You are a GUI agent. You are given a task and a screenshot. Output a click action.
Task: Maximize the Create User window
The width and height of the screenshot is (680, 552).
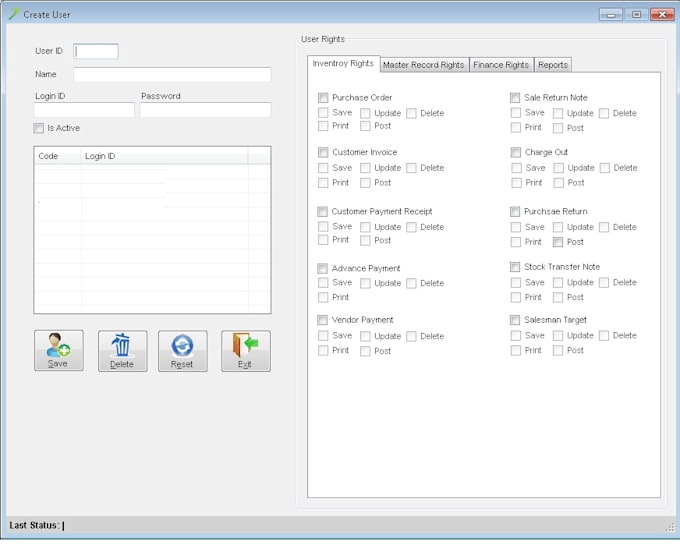tap(636, 15)
